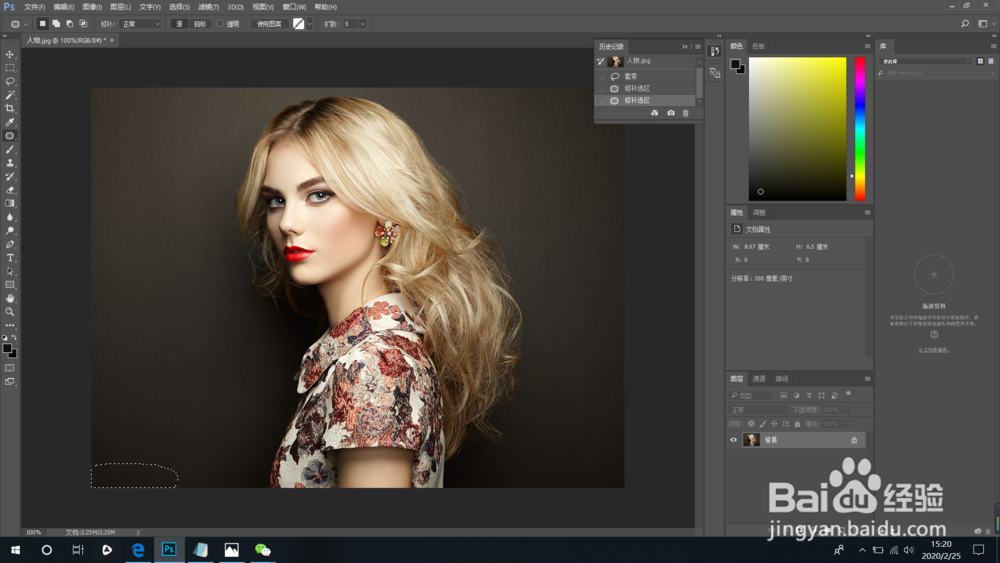Open the 扩散 value dropdown
This screenshot has width=1000, height=563.
(363, 24)
